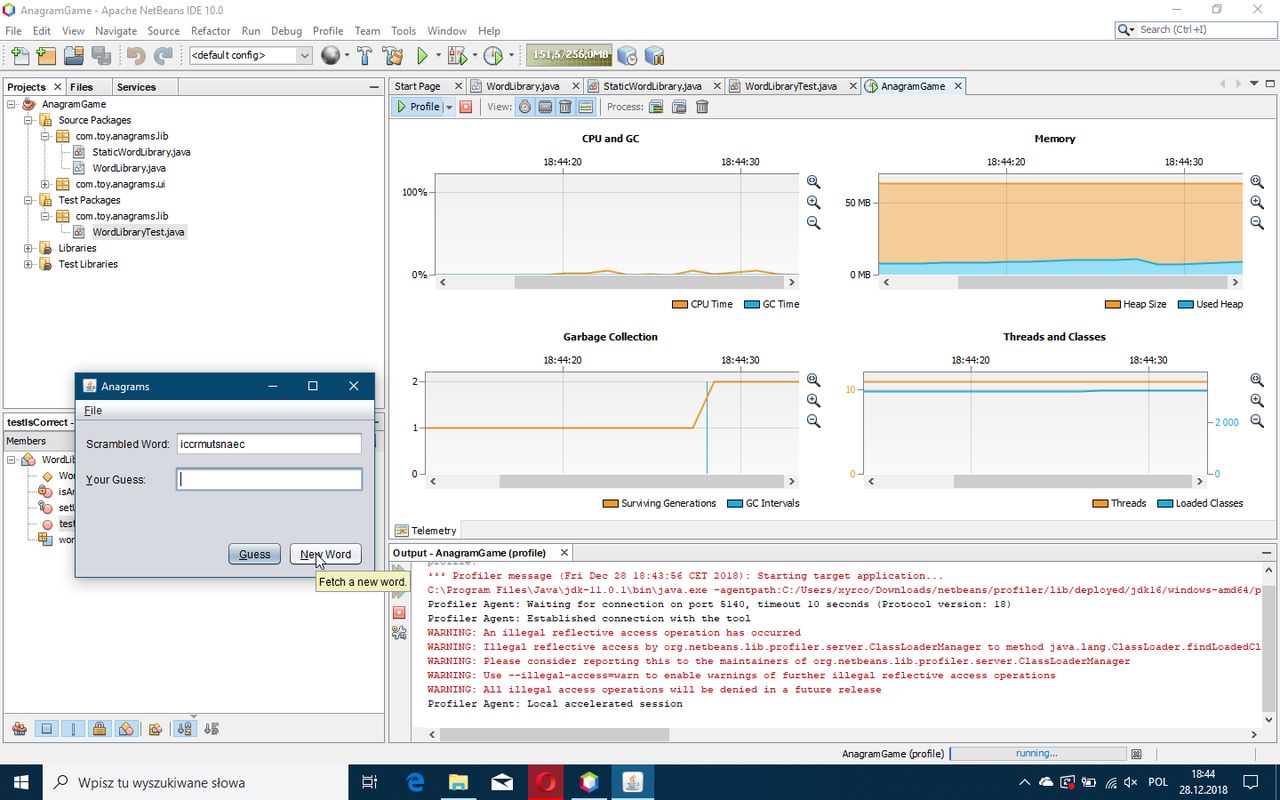The image size is (1280, 800).
Task: Click the New Word button in Anagrams
Action: (x=325, y=554)
